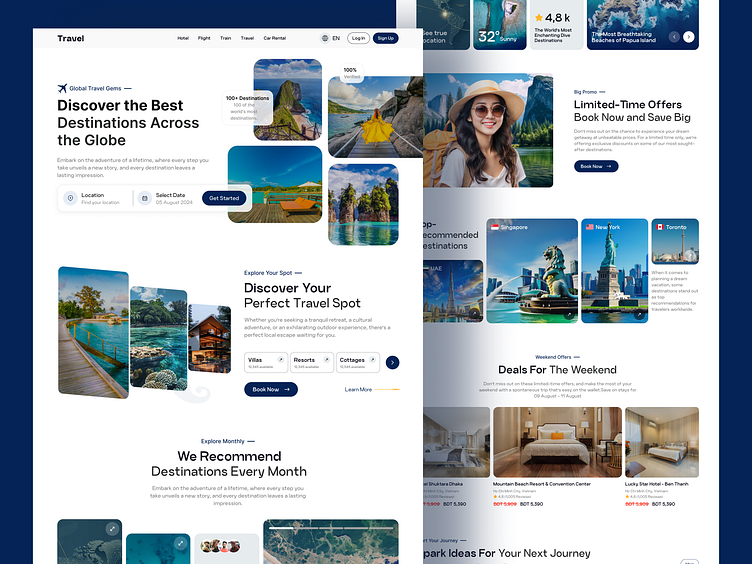Open the Hotel menu item
This screenshot has height=564, width=752.
pyautogui.click(x=183, y=38)
